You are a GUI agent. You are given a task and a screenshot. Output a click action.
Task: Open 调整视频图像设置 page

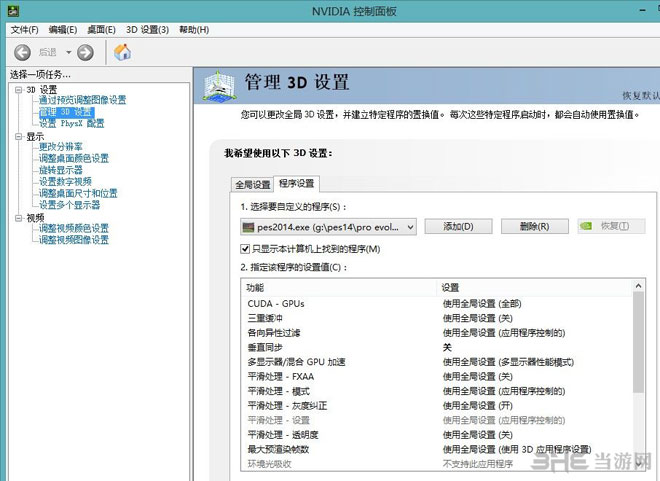click(74, 240)
